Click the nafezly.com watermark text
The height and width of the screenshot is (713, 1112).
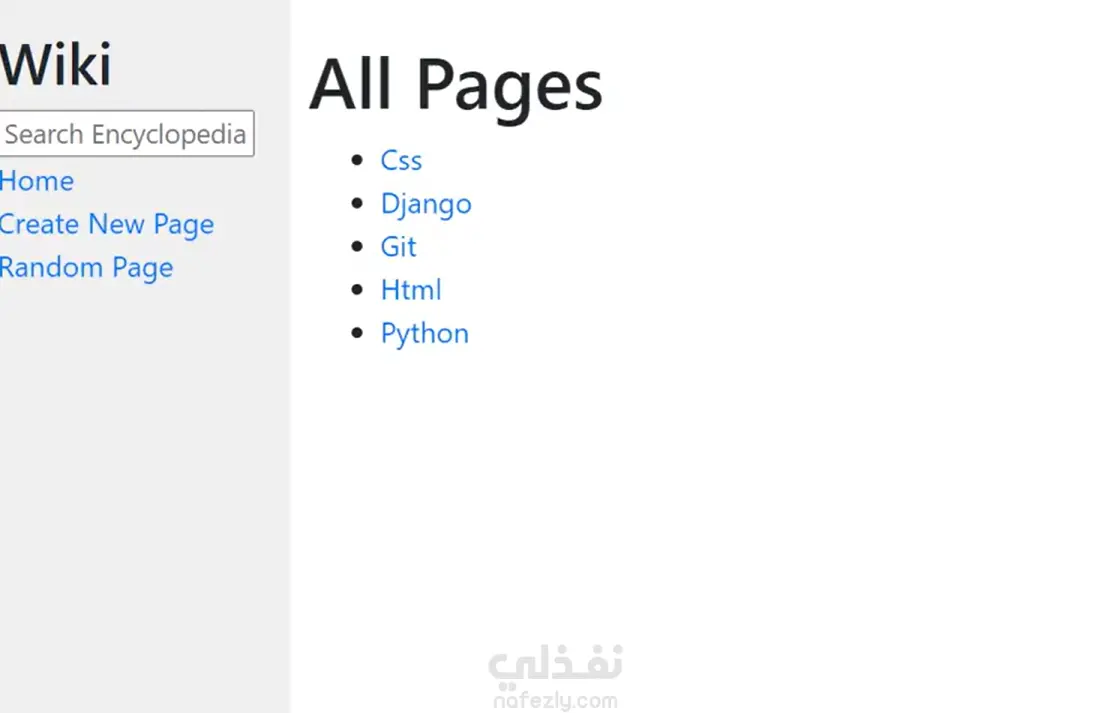(556, 701)
